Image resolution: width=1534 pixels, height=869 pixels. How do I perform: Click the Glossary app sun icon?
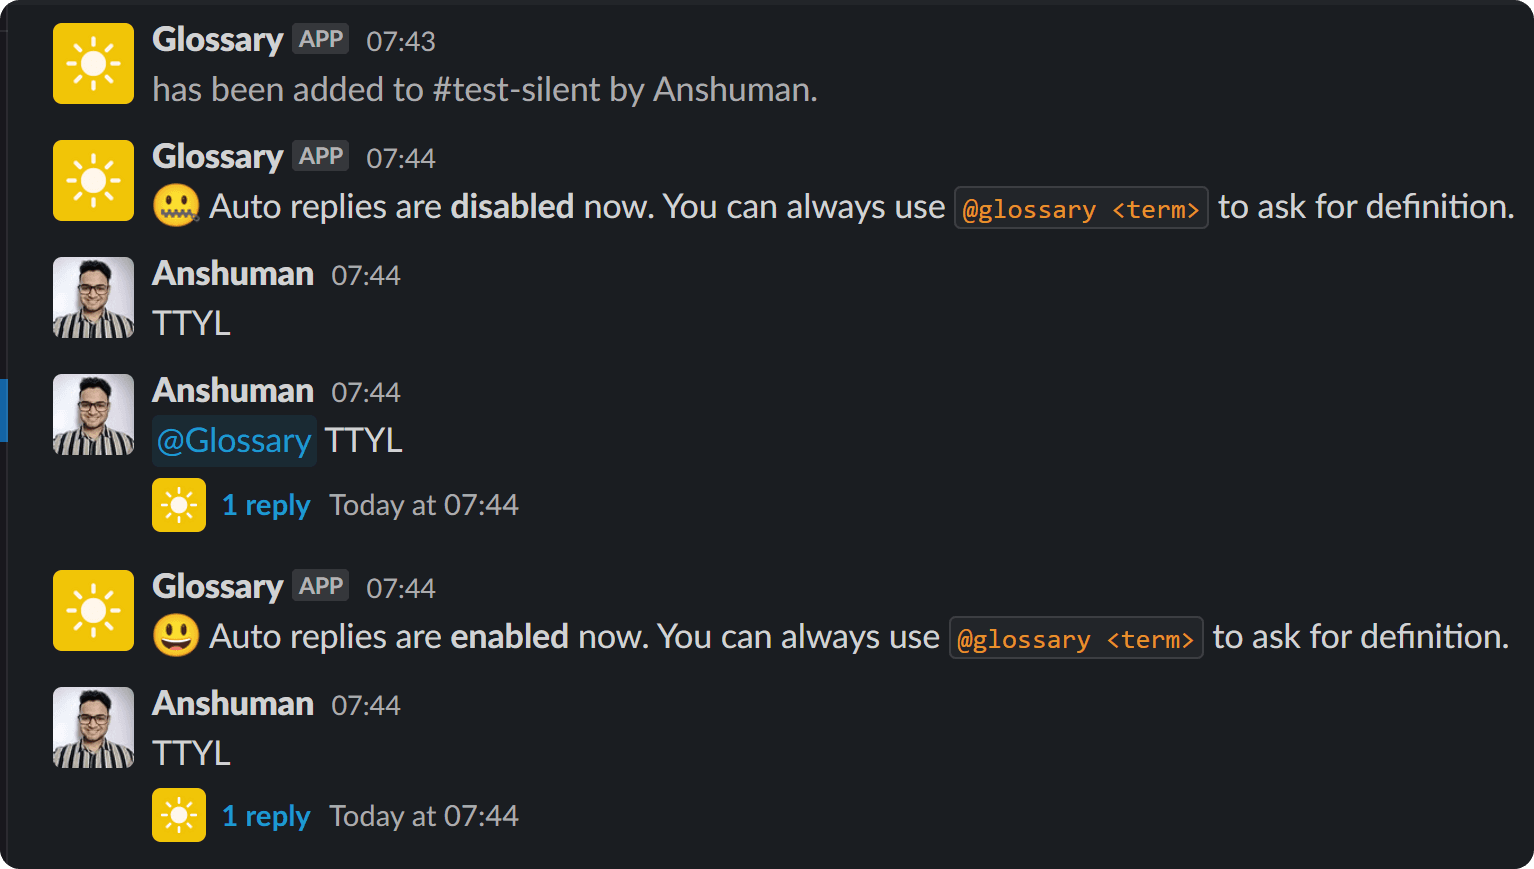(x=93, y=63)
